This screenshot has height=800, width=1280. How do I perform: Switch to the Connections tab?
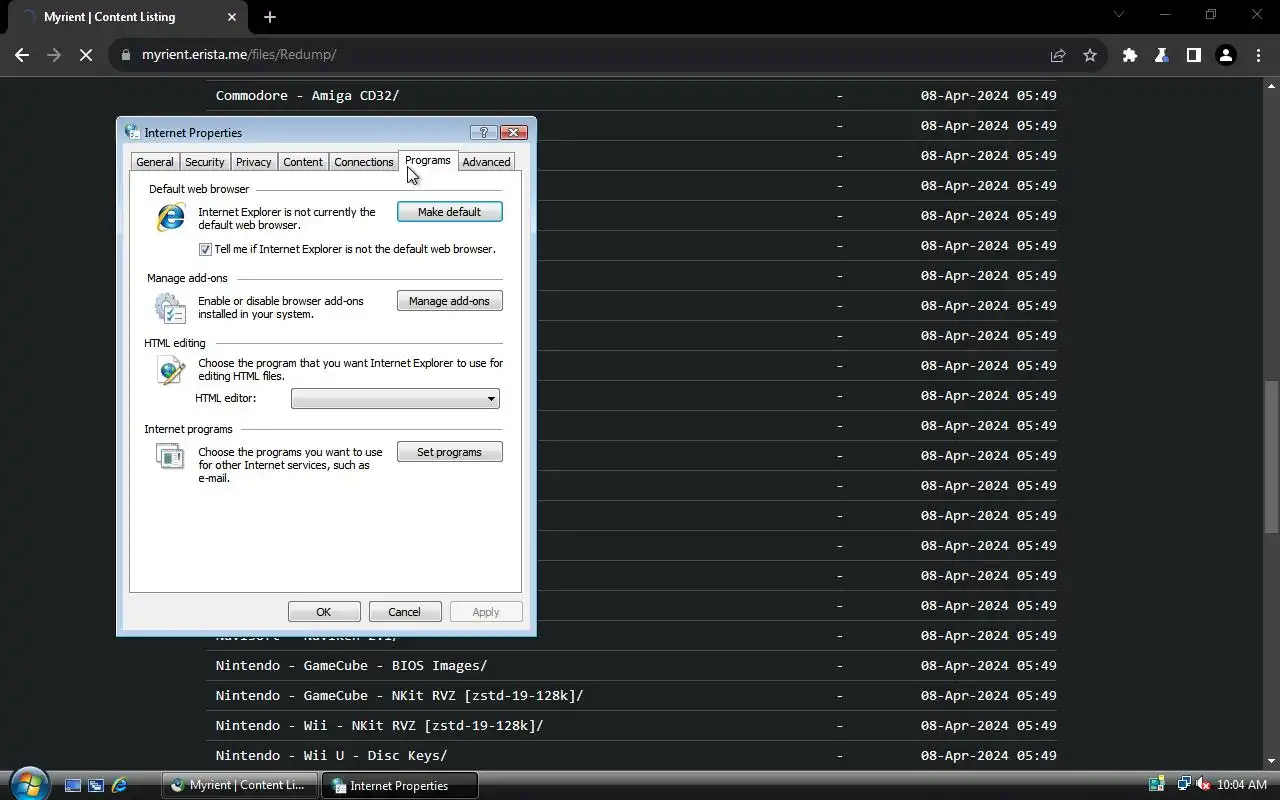(x=364, y=162)
